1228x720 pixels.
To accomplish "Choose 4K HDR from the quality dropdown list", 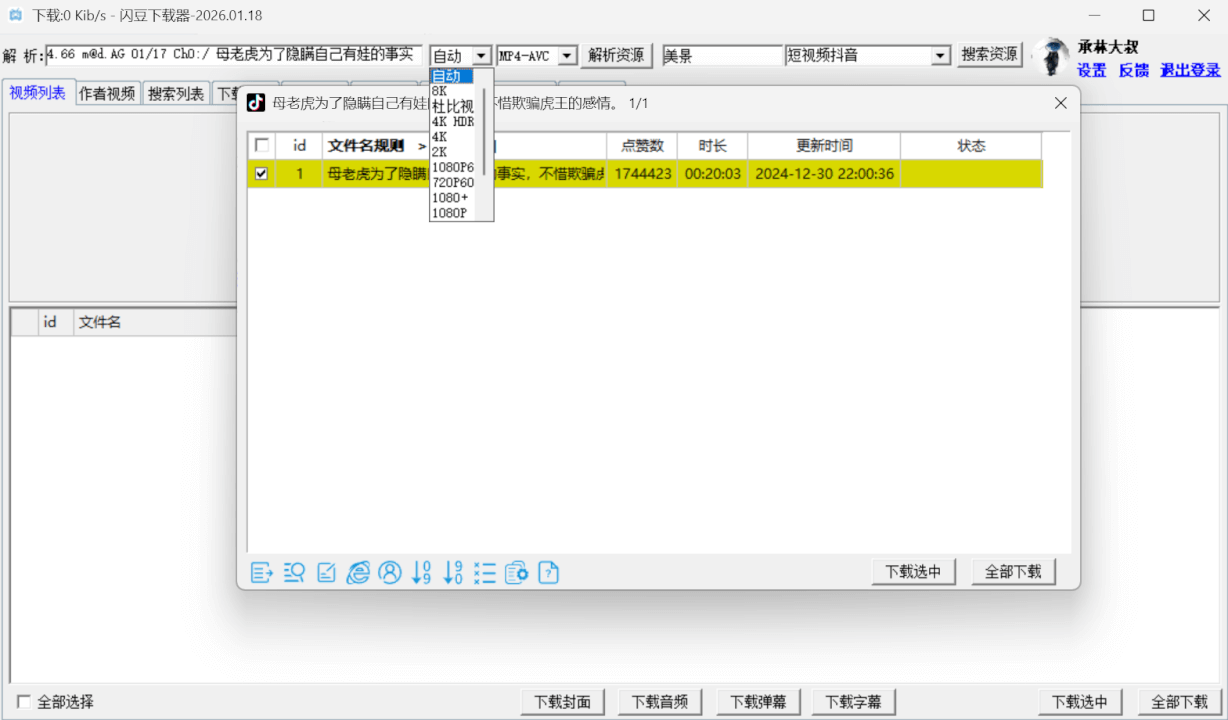I will coord(453,122).
